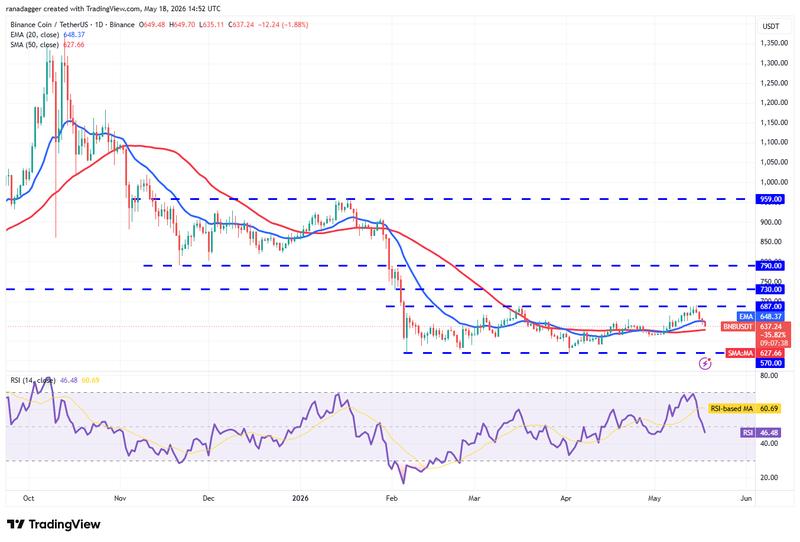Click the Mar label on time axis

coord(474,498)
